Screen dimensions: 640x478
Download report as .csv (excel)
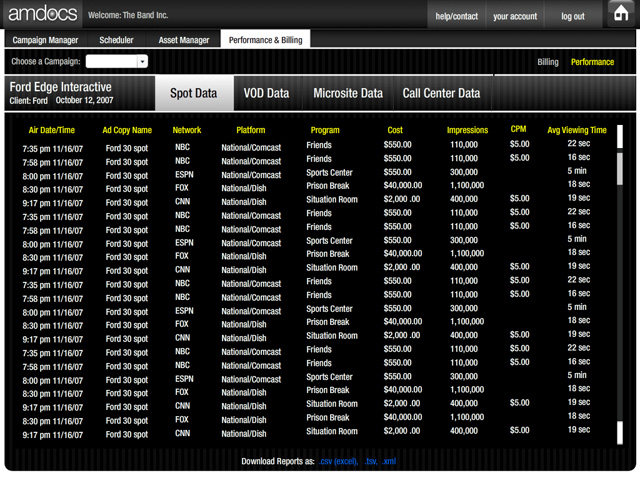point(338,461)
